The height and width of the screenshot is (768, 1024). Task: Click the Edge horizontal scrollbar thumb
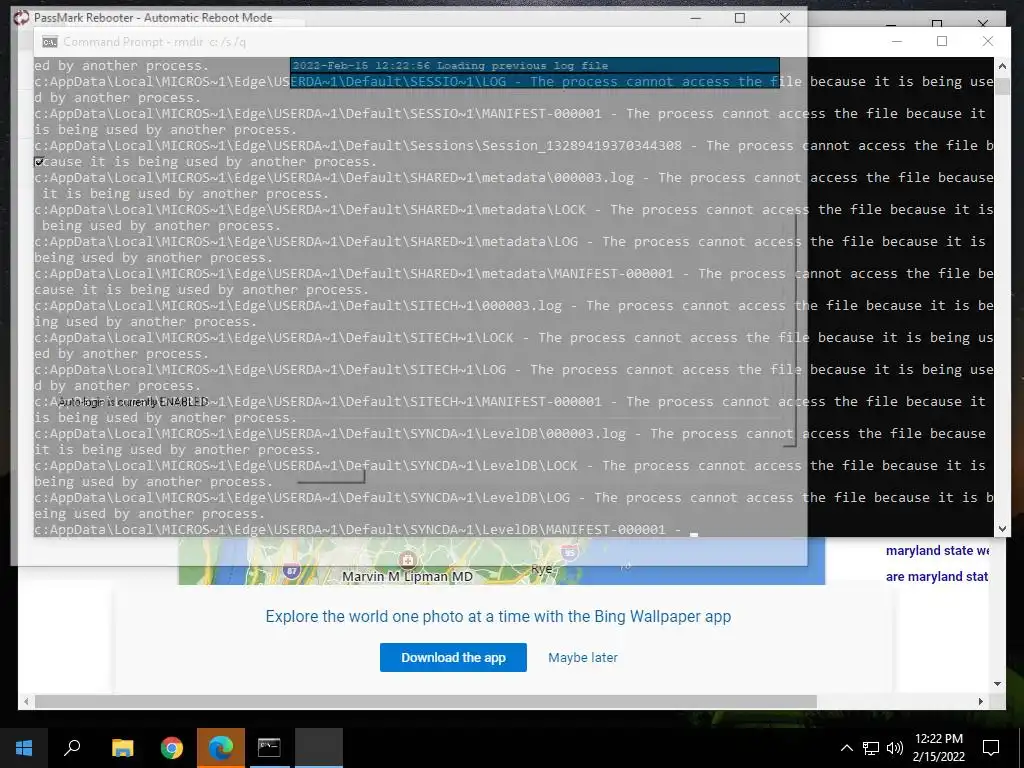426,701
